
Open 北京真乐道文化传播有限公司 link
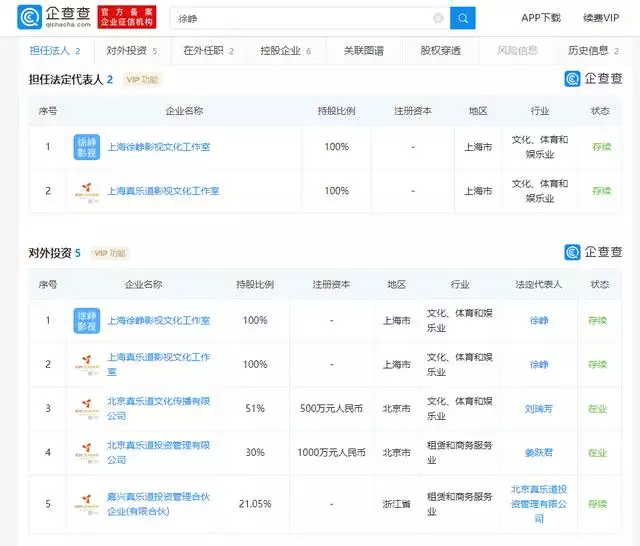pos(158,408)
